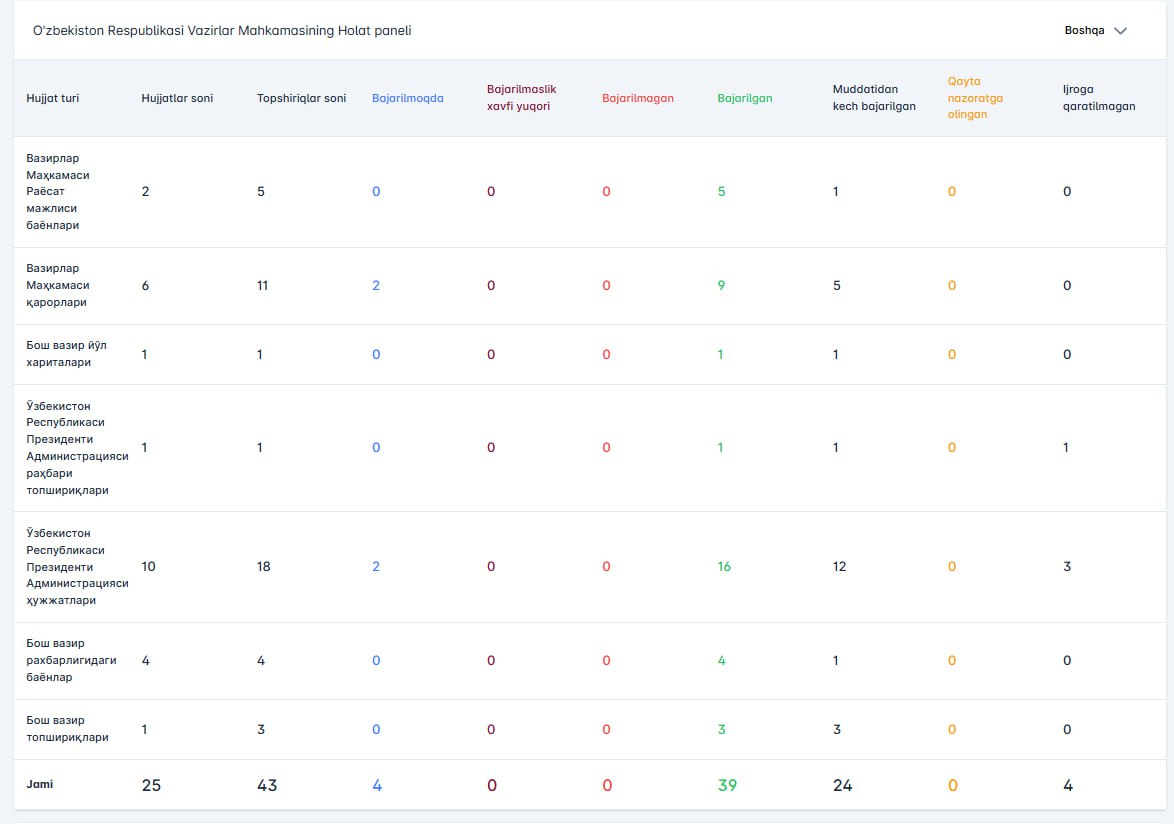Click the green value 9 under Bajarilgan
1174x824 pixels.
click(x=721, y=285)
